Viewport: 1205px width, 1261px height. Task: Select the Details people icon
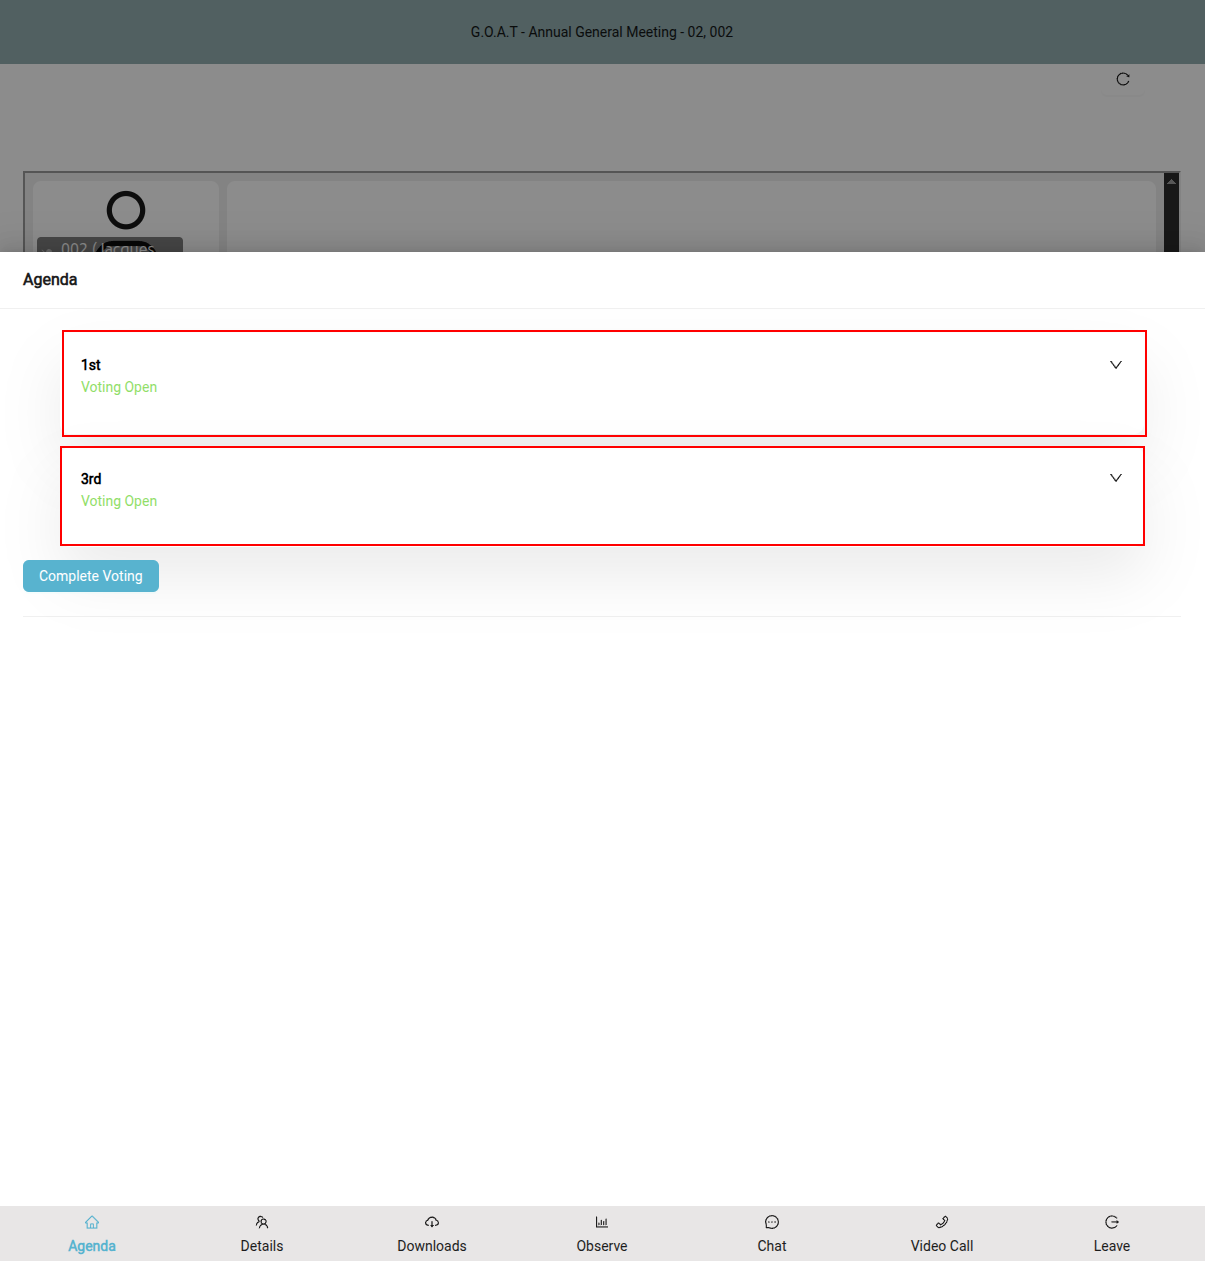click(262, 1222)
